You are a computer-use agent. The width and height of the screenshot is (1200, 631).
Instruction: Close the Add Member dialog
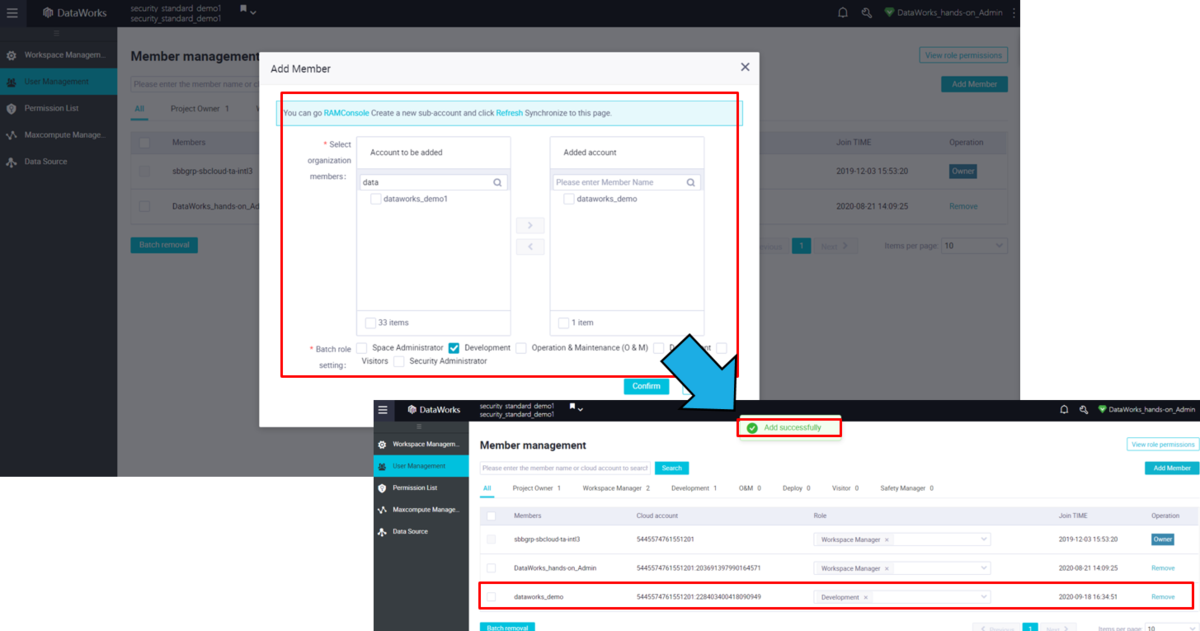tap(745, 67)
